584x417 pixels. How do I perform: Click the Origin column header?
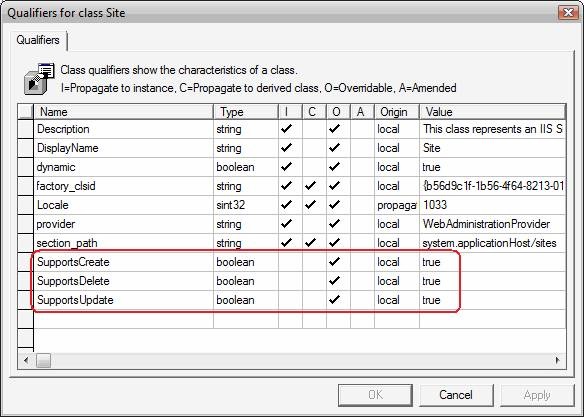pyautogui.click(x=397, y=112)
